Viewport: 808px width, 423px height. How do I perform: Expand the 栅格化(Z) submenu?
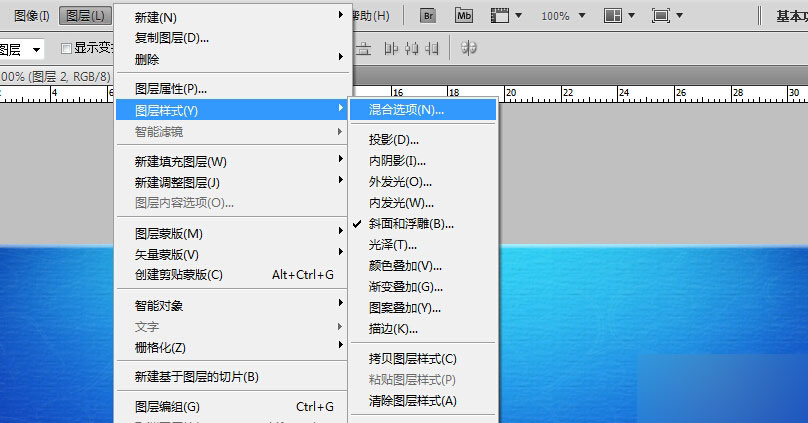coord(233,347)
